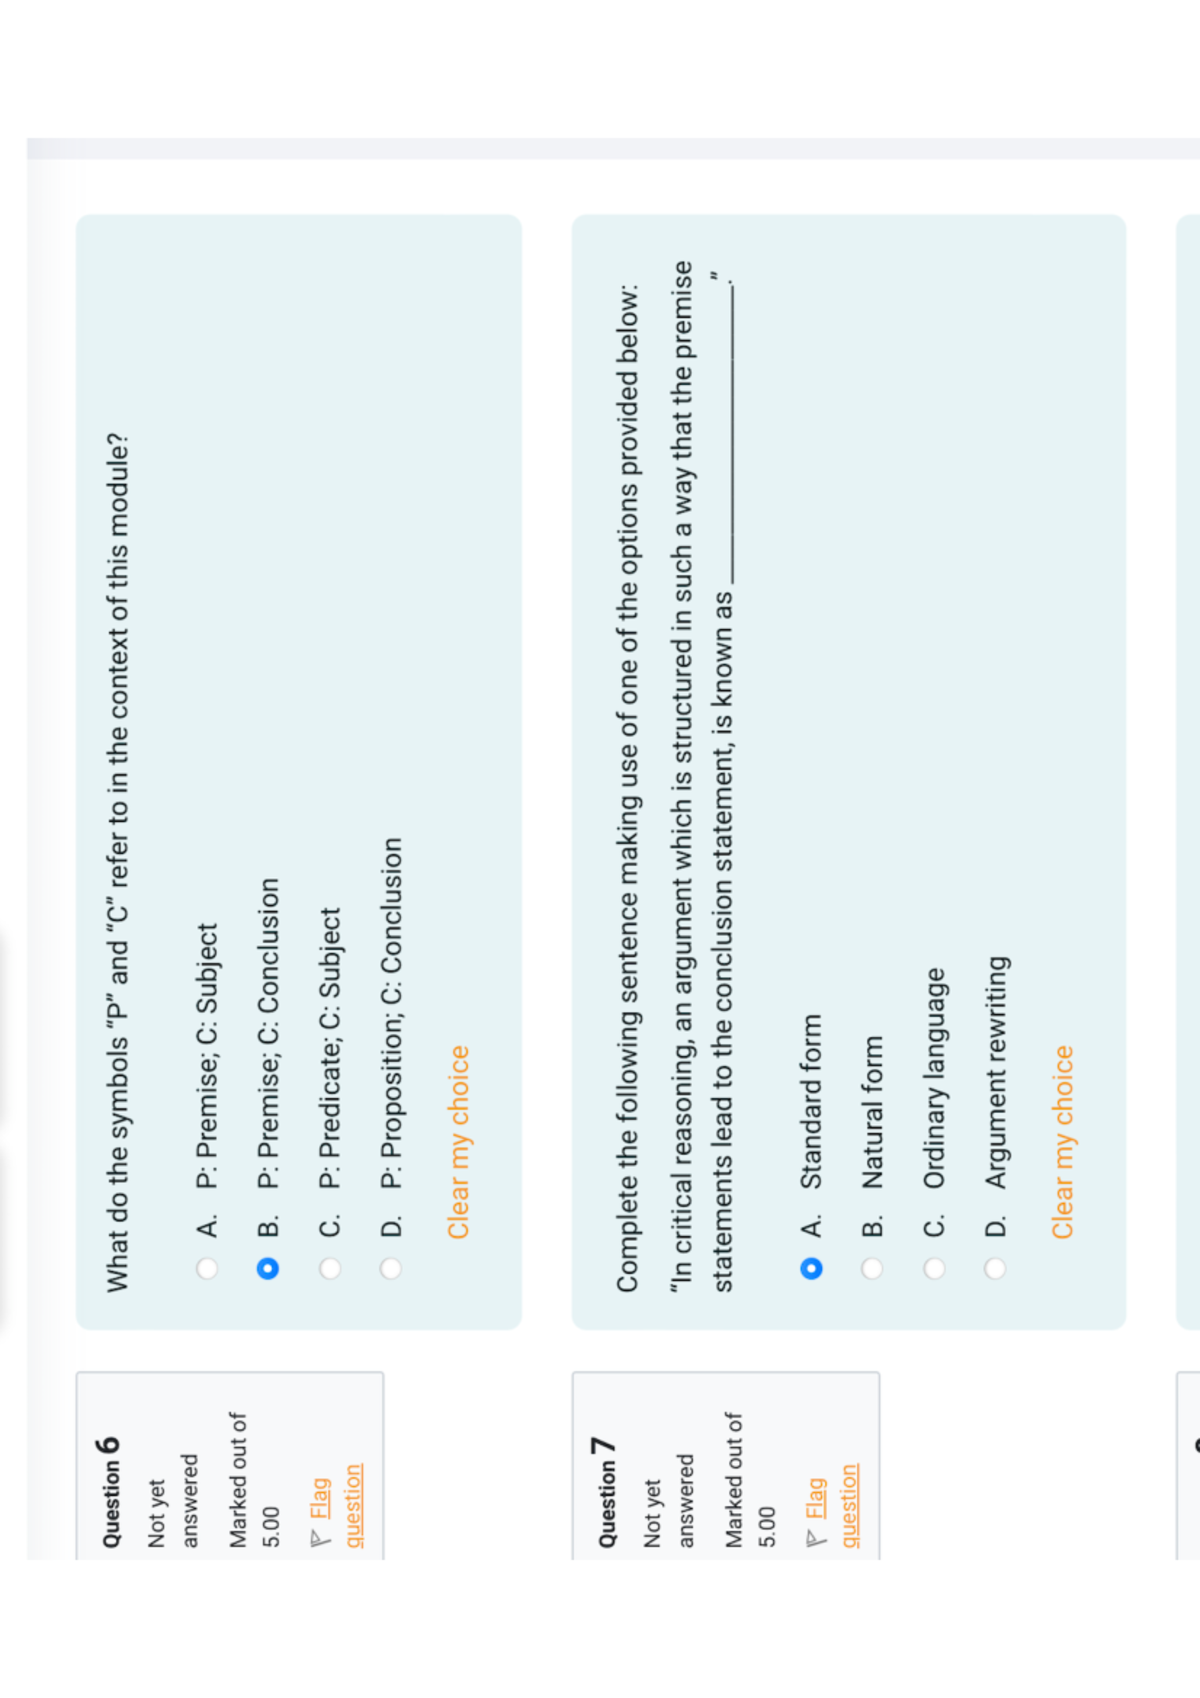Pick radio button D 'Proposition; Conclusion'
1200x1698 pixels.
(x=391, y=1268)
